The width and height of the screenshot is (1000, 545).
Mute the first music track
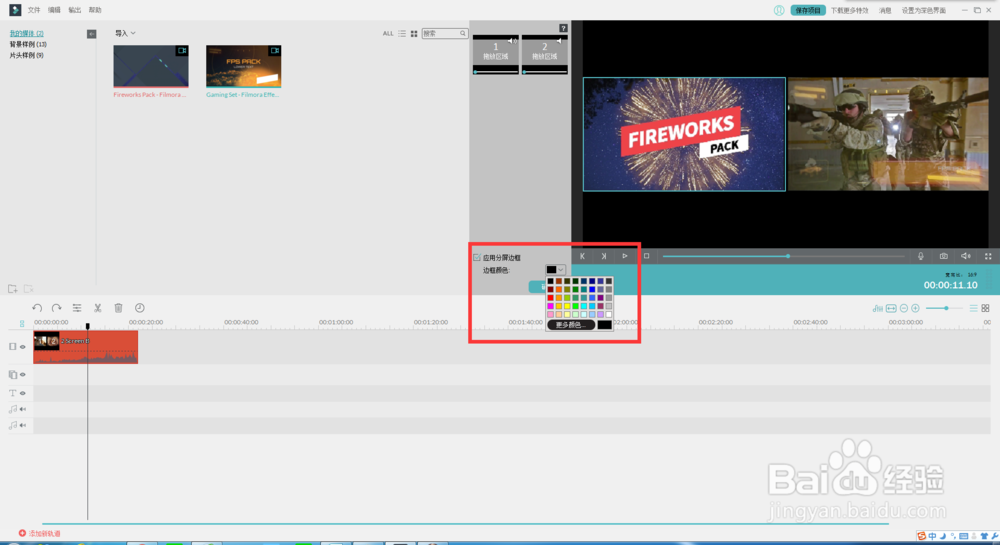click(x=22, y=409)
